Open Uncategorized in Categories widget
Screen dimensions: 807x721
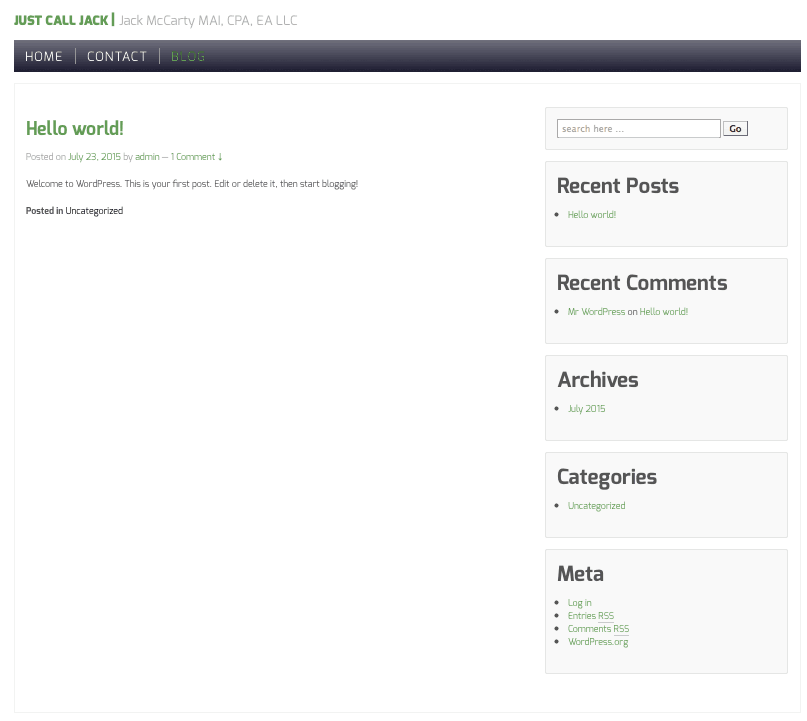tap(596, 506)
